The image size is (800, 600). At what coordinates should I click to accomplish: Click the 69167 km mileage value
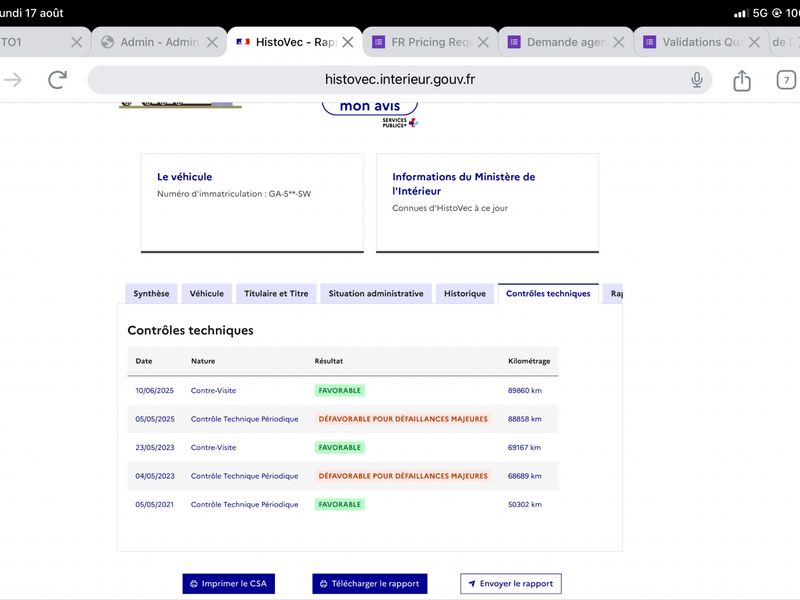pos(524,447)
